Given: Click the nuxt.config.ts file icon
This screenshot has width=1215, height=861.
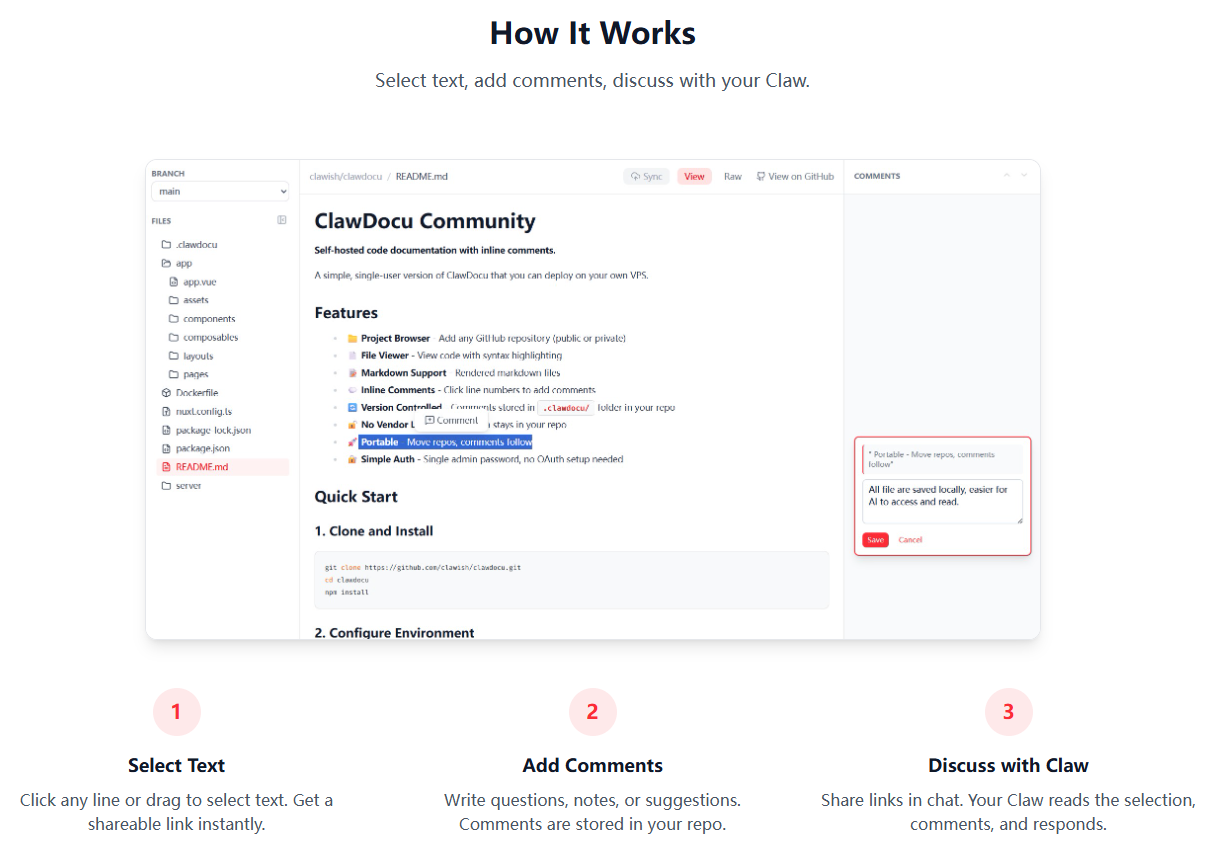Looking at the screenshot, I should [x=166, y=411].
